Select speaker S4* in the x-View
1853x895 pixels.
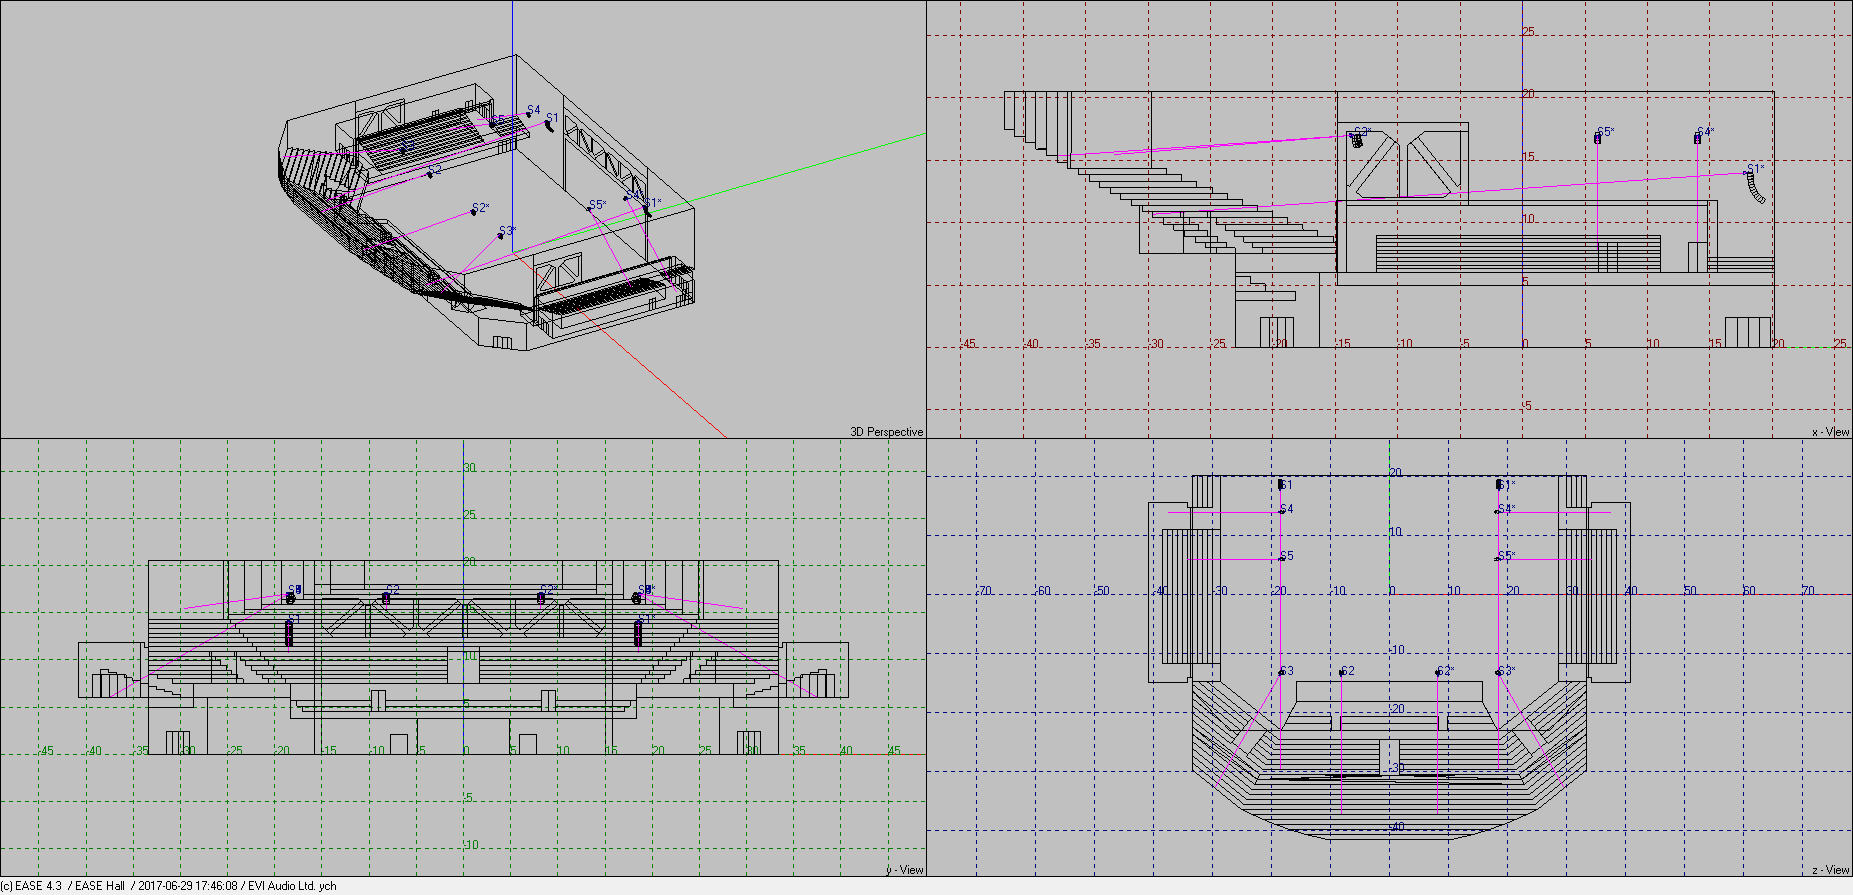1697,138
